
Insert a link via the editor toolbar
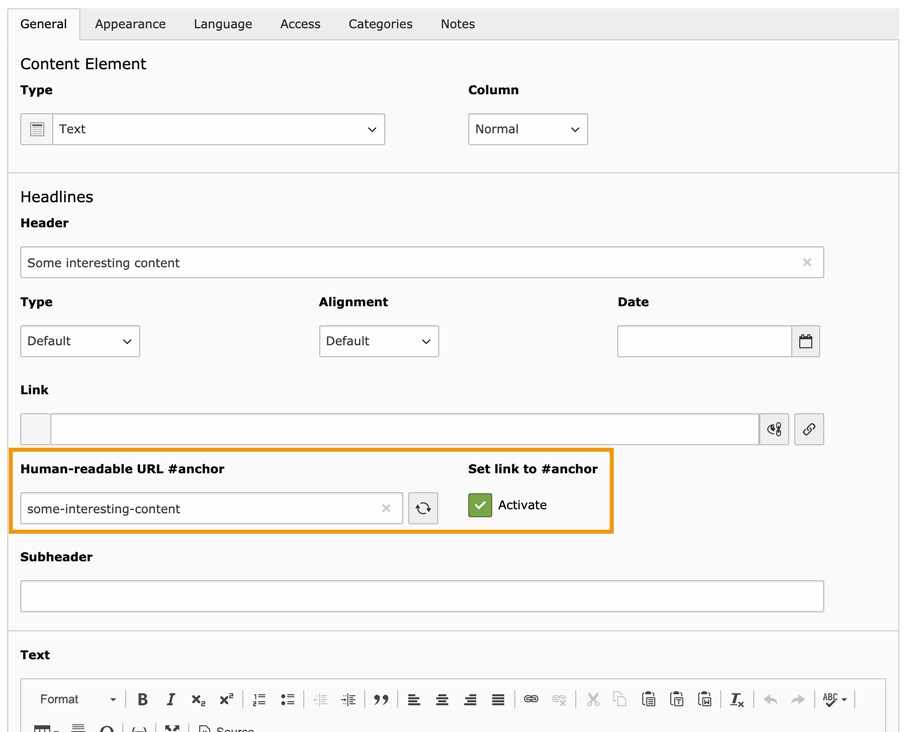click(x=531, y=699)
